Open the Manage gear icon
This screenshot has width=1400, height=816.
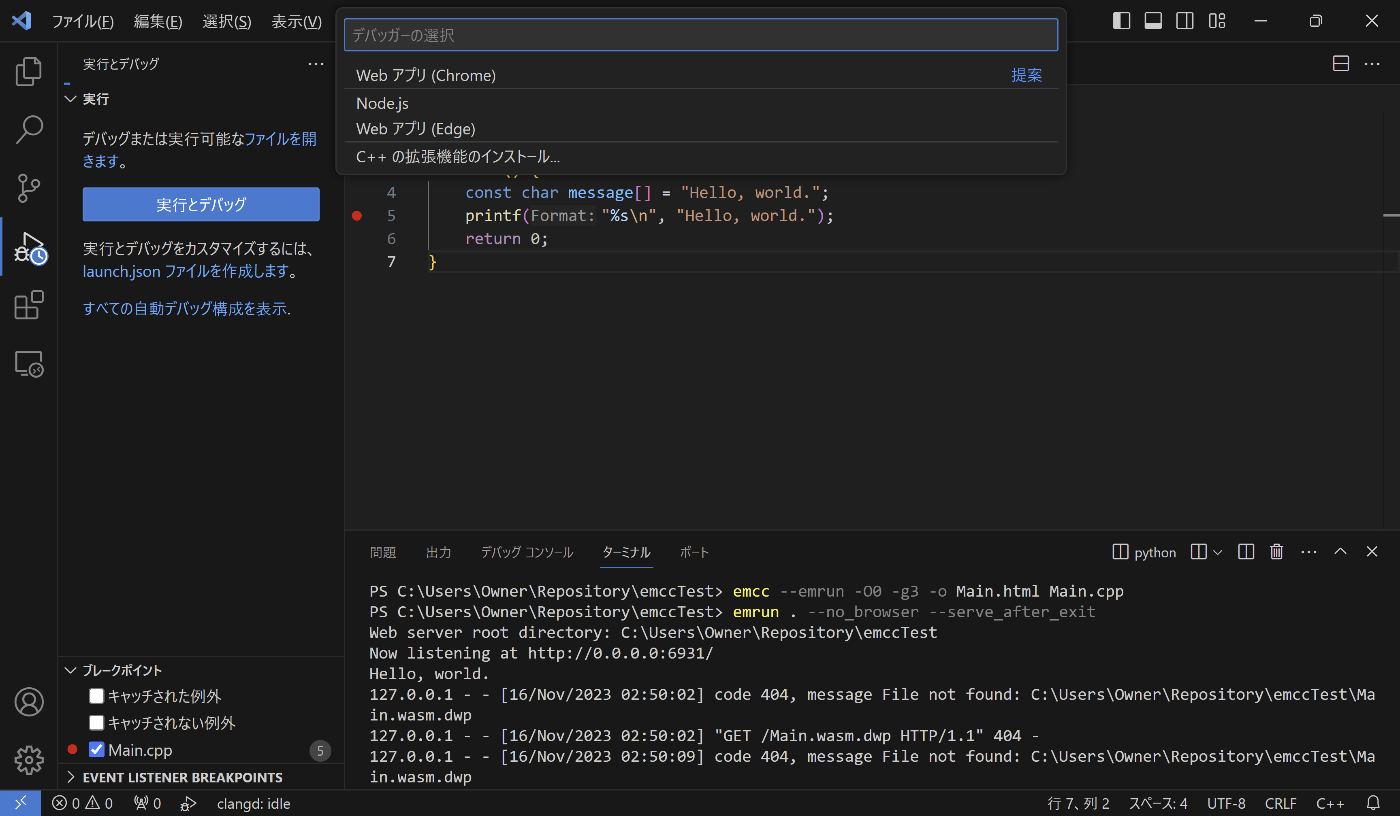29,760
